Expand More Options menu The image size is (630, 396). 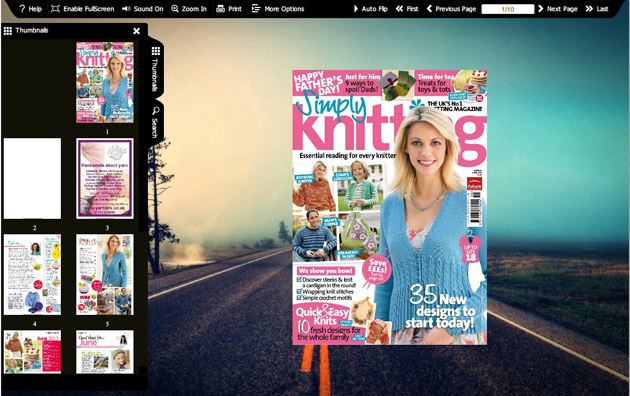[x=278, y=8]
